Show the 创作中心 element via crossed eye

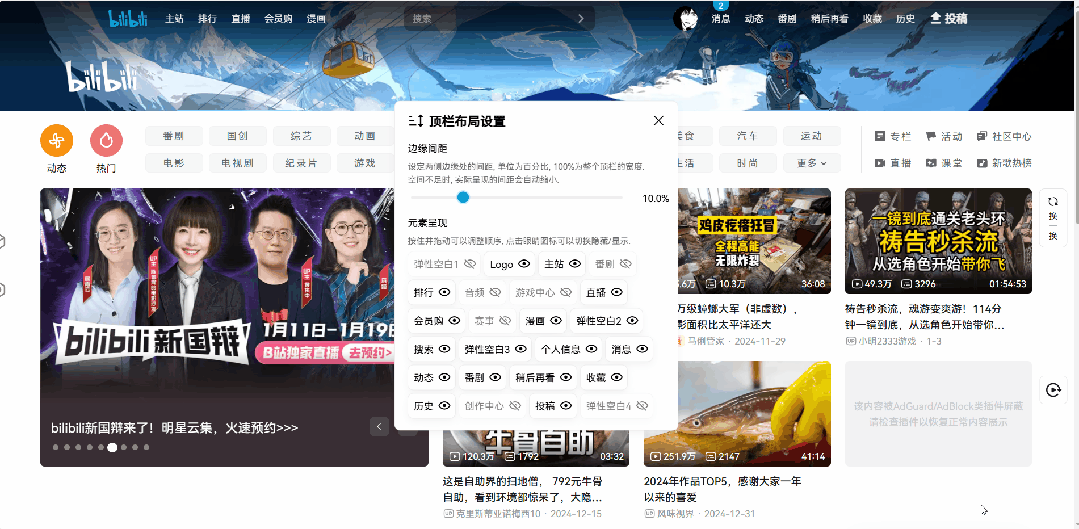515,406
